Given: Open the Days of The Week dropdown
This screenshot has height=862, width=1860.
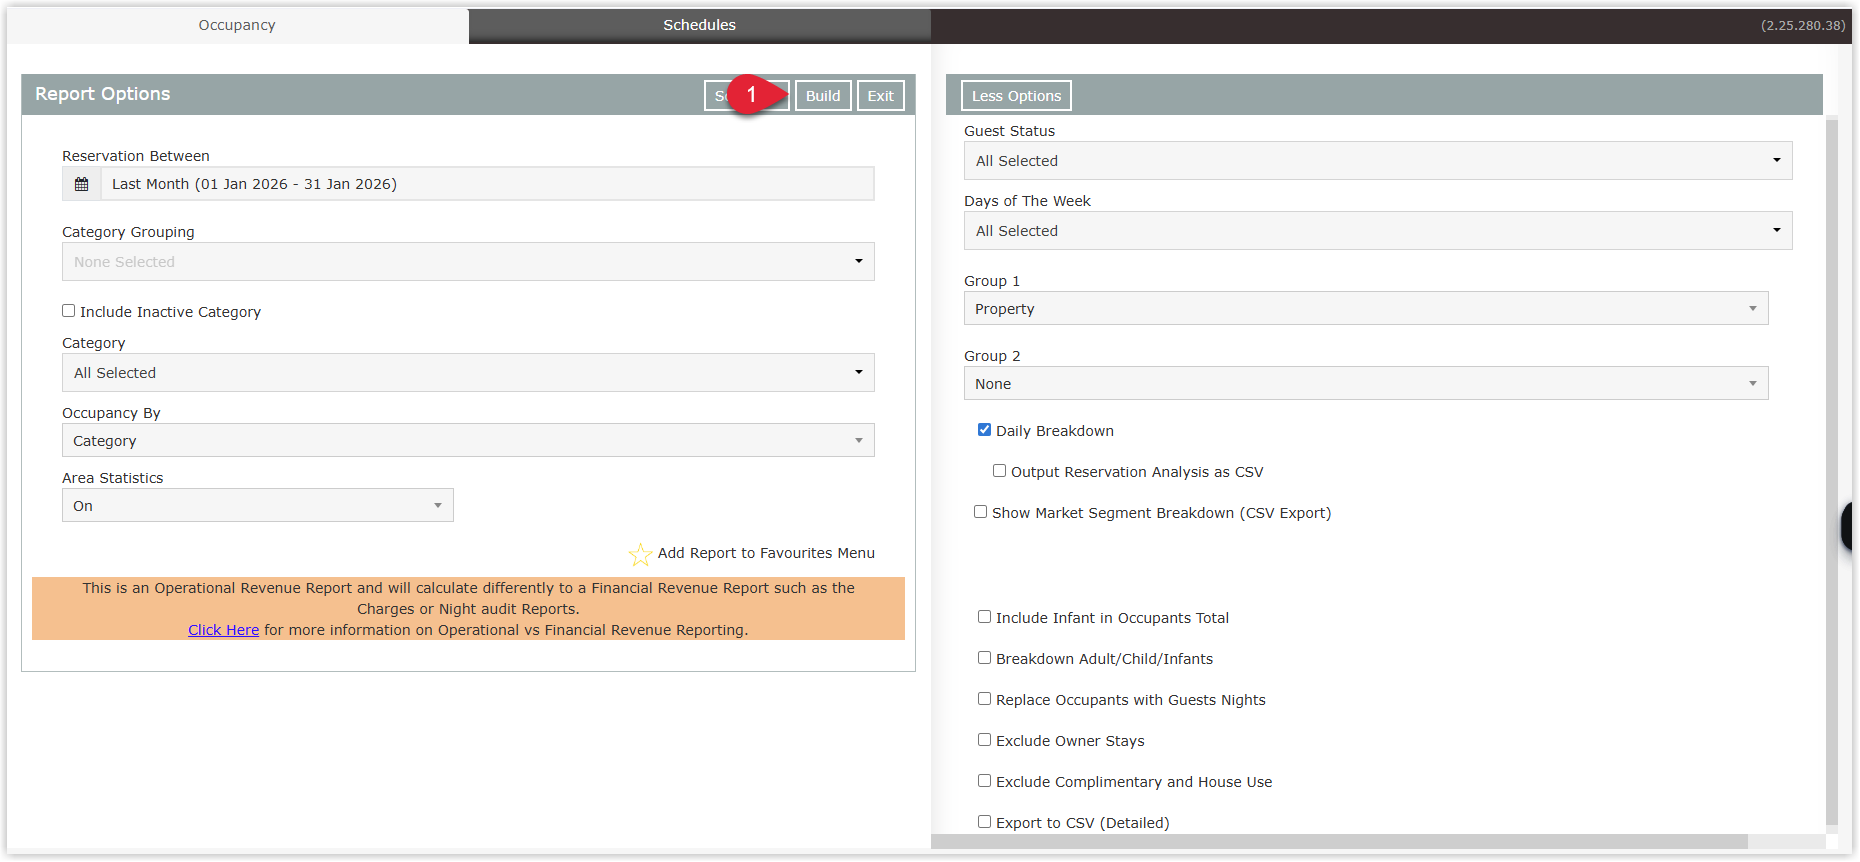Looking at the screenshot, I should (1378, 231).
